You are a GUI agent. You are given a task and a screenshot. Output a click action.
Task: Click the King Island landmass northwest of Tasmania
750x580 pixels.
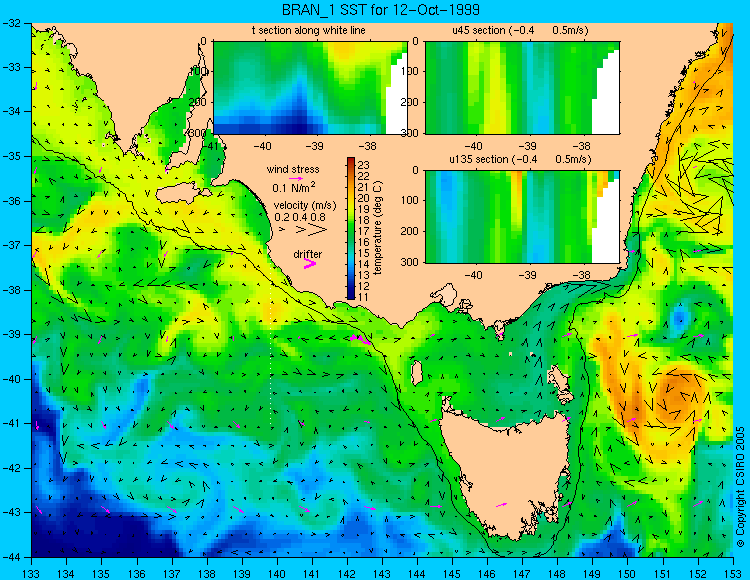[417, 372]
